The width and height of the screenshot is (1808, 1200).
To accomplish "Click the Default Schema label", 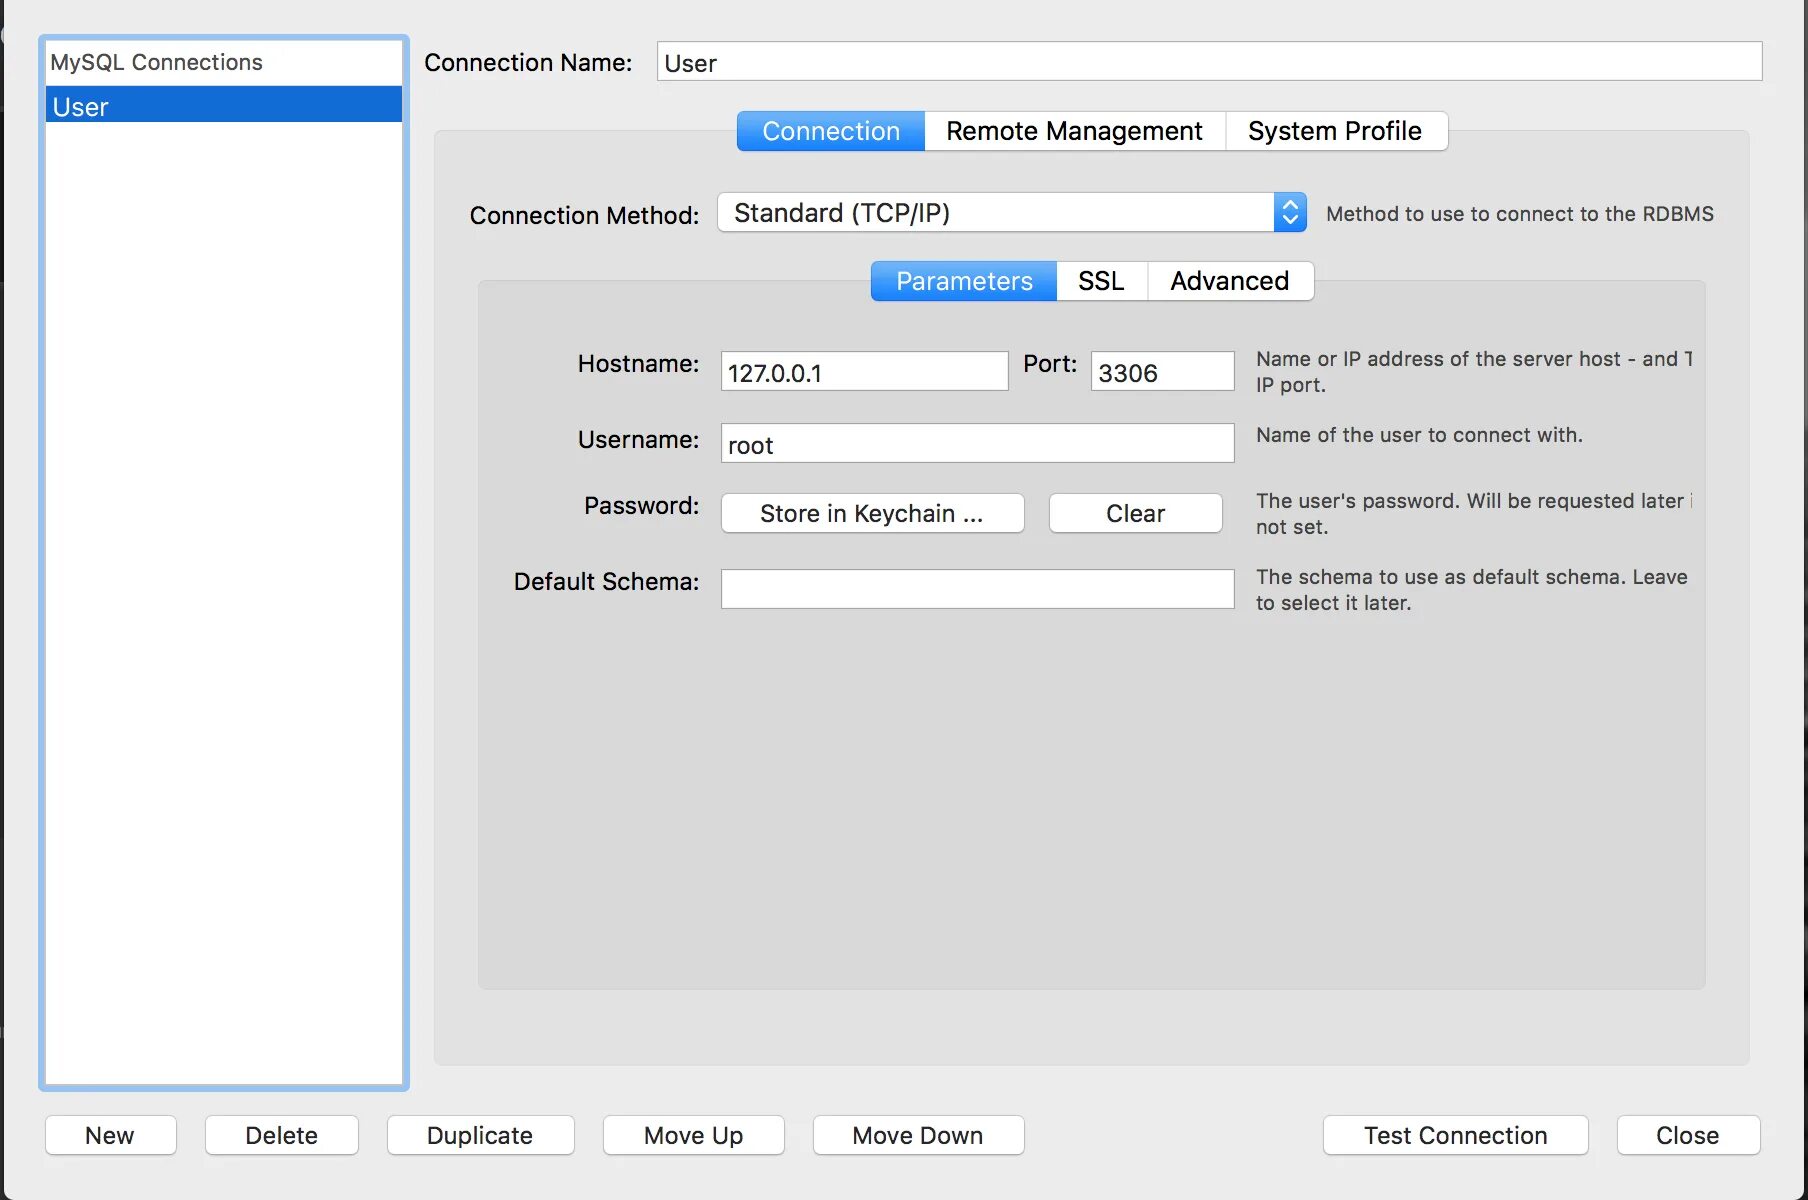I will 606,582.
